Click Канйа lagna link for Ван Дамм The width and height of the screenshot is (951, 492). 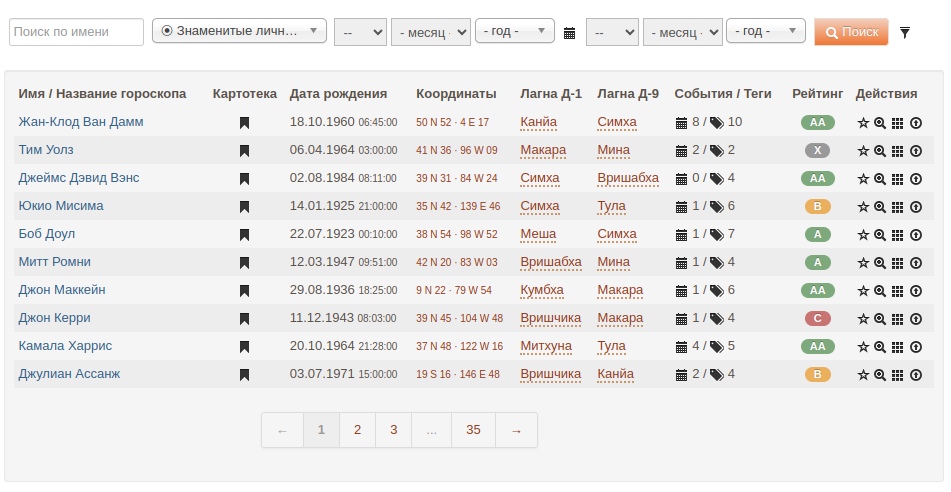[539, 122]
